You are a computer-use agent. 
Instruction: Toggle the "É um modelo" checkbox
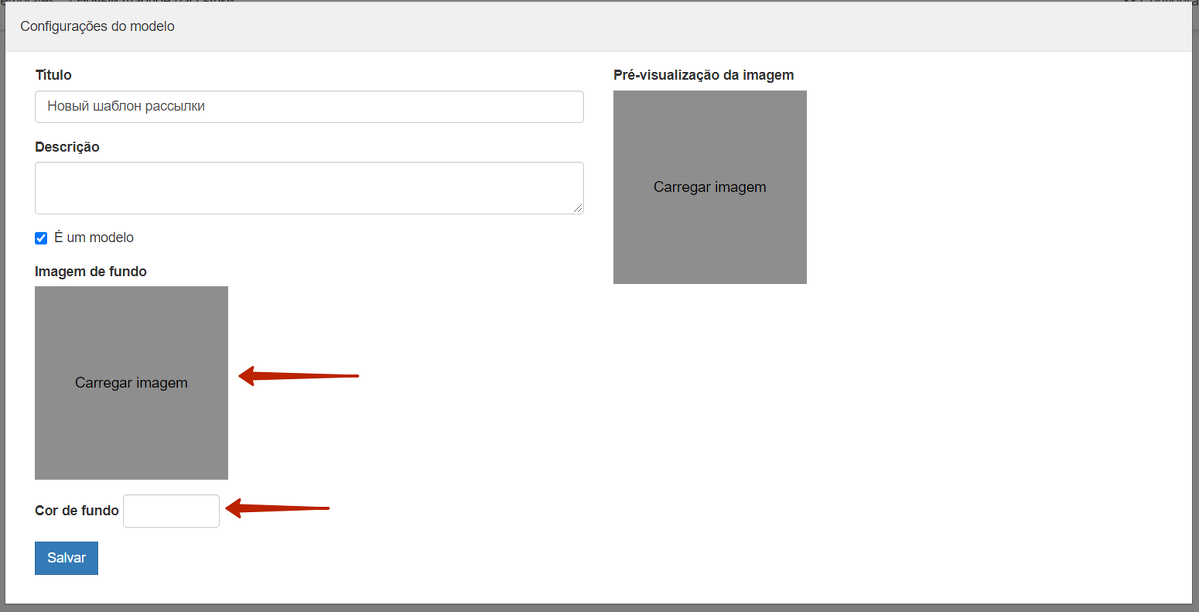coord(41,238)
